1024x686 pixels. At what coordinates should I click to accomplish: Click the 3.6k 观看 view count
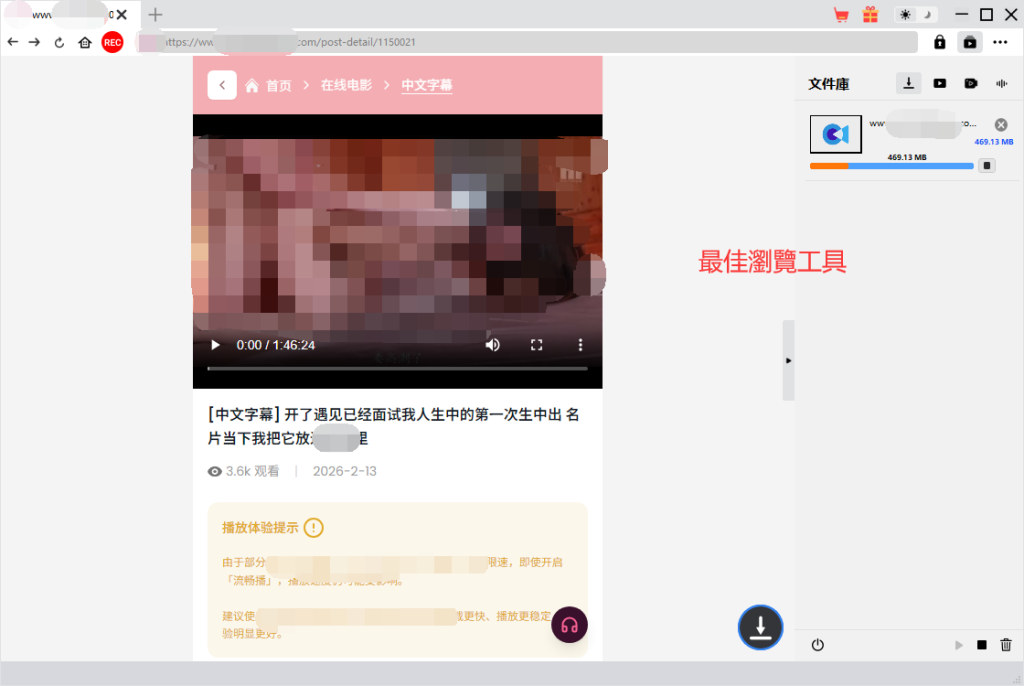click(x=244, y=471)
